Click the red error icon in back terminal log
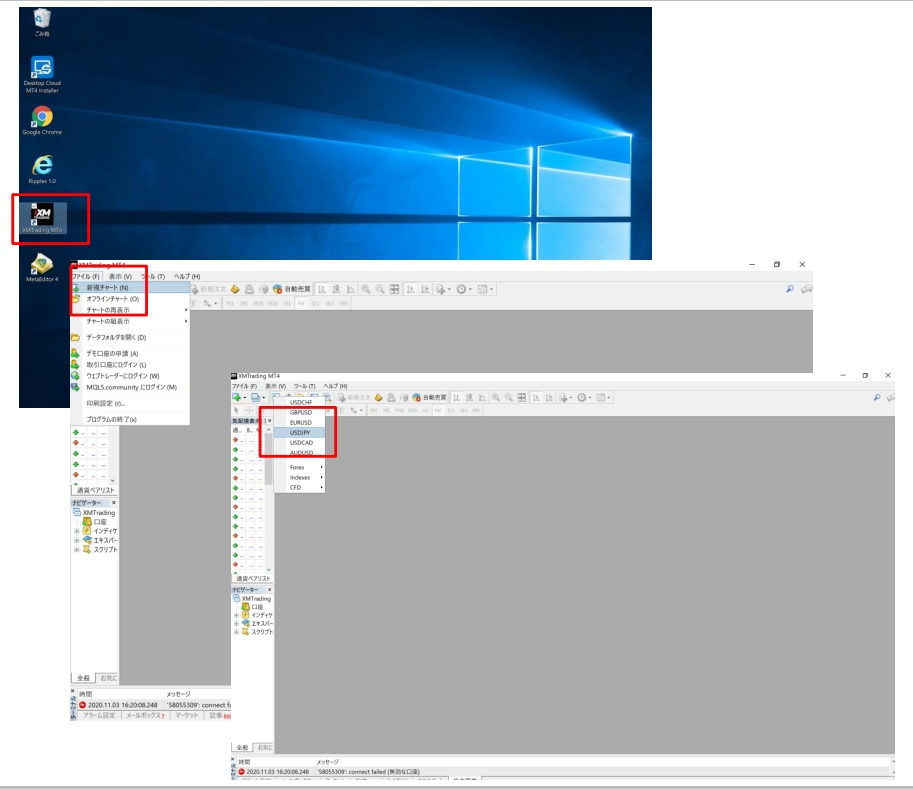 pyautogui.click(x=82, y=705)
